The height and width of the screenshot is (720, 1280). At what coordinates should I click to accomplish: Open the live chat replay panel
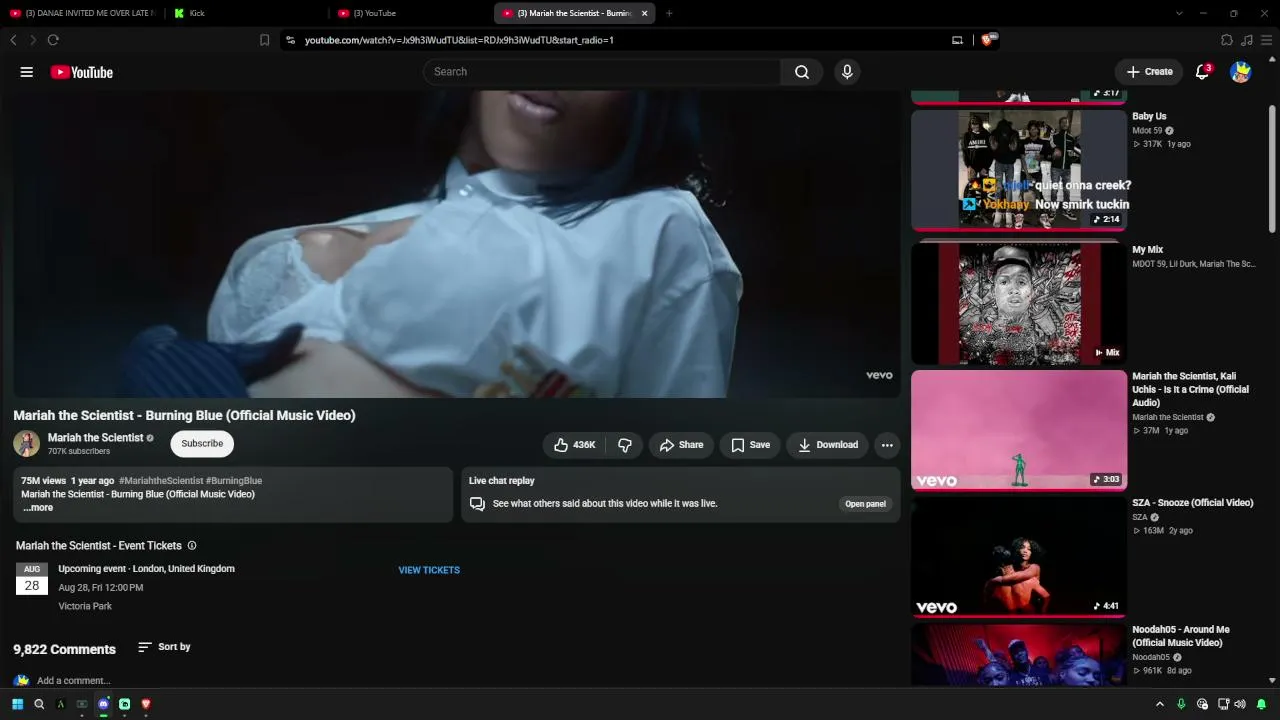tap(865, 504)
